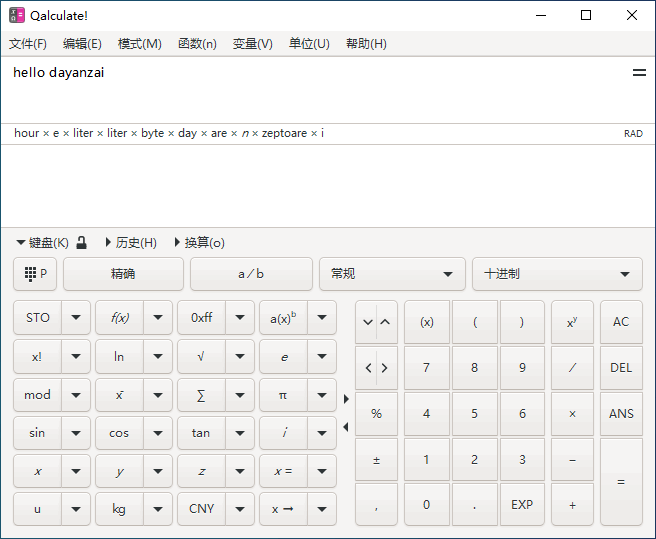
Task: Insert variable z button
Action: [202, 471]
